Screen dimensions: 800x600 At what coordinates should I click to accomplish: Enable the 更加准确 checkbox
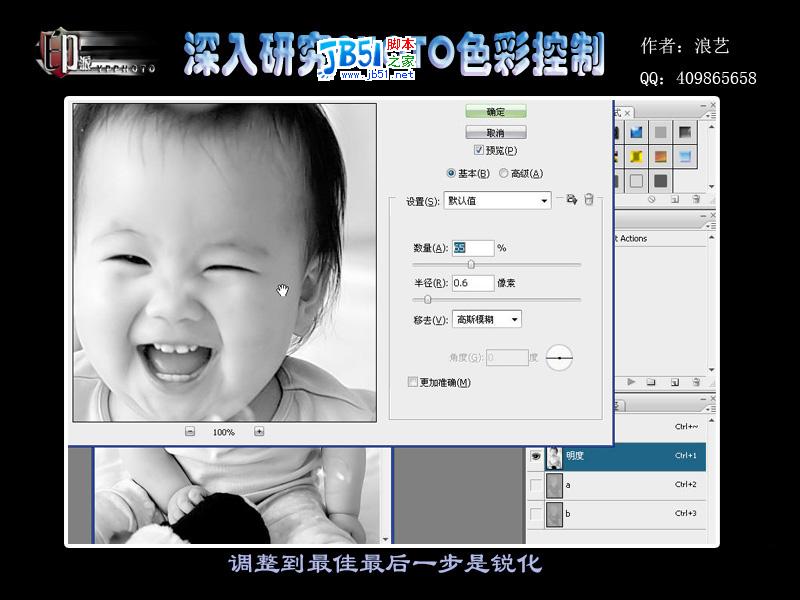413,382
